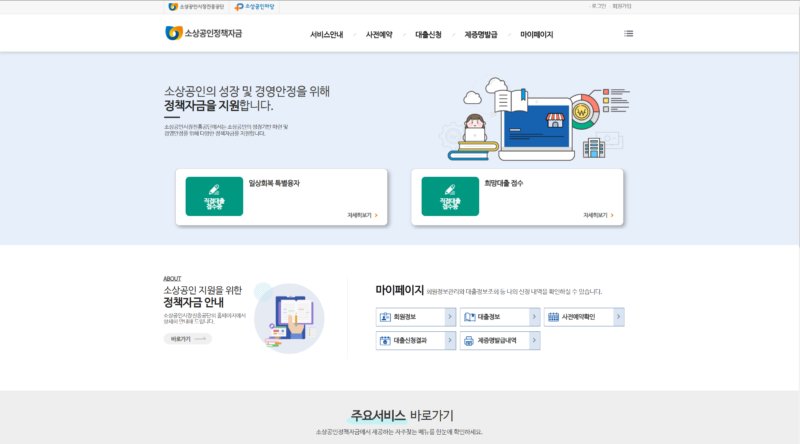
Task: Open the 대출신청 menu
Action: coord(428,35)
